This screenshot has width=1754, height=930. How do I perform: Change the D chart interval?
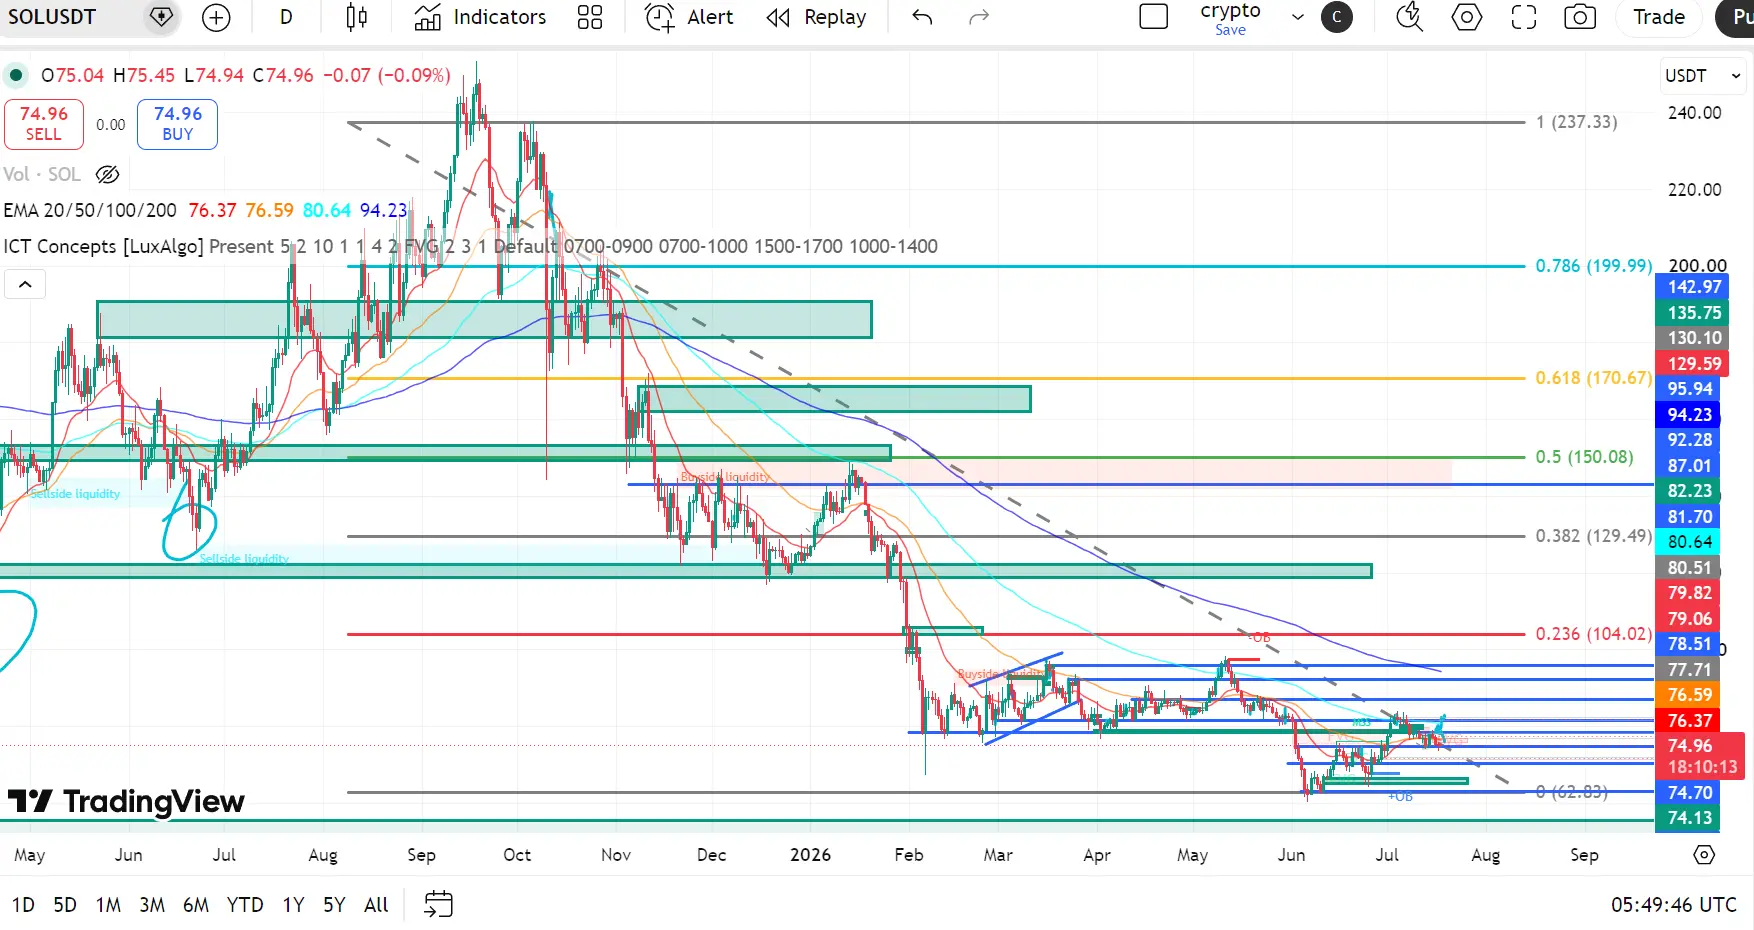(x=286, y=17)
